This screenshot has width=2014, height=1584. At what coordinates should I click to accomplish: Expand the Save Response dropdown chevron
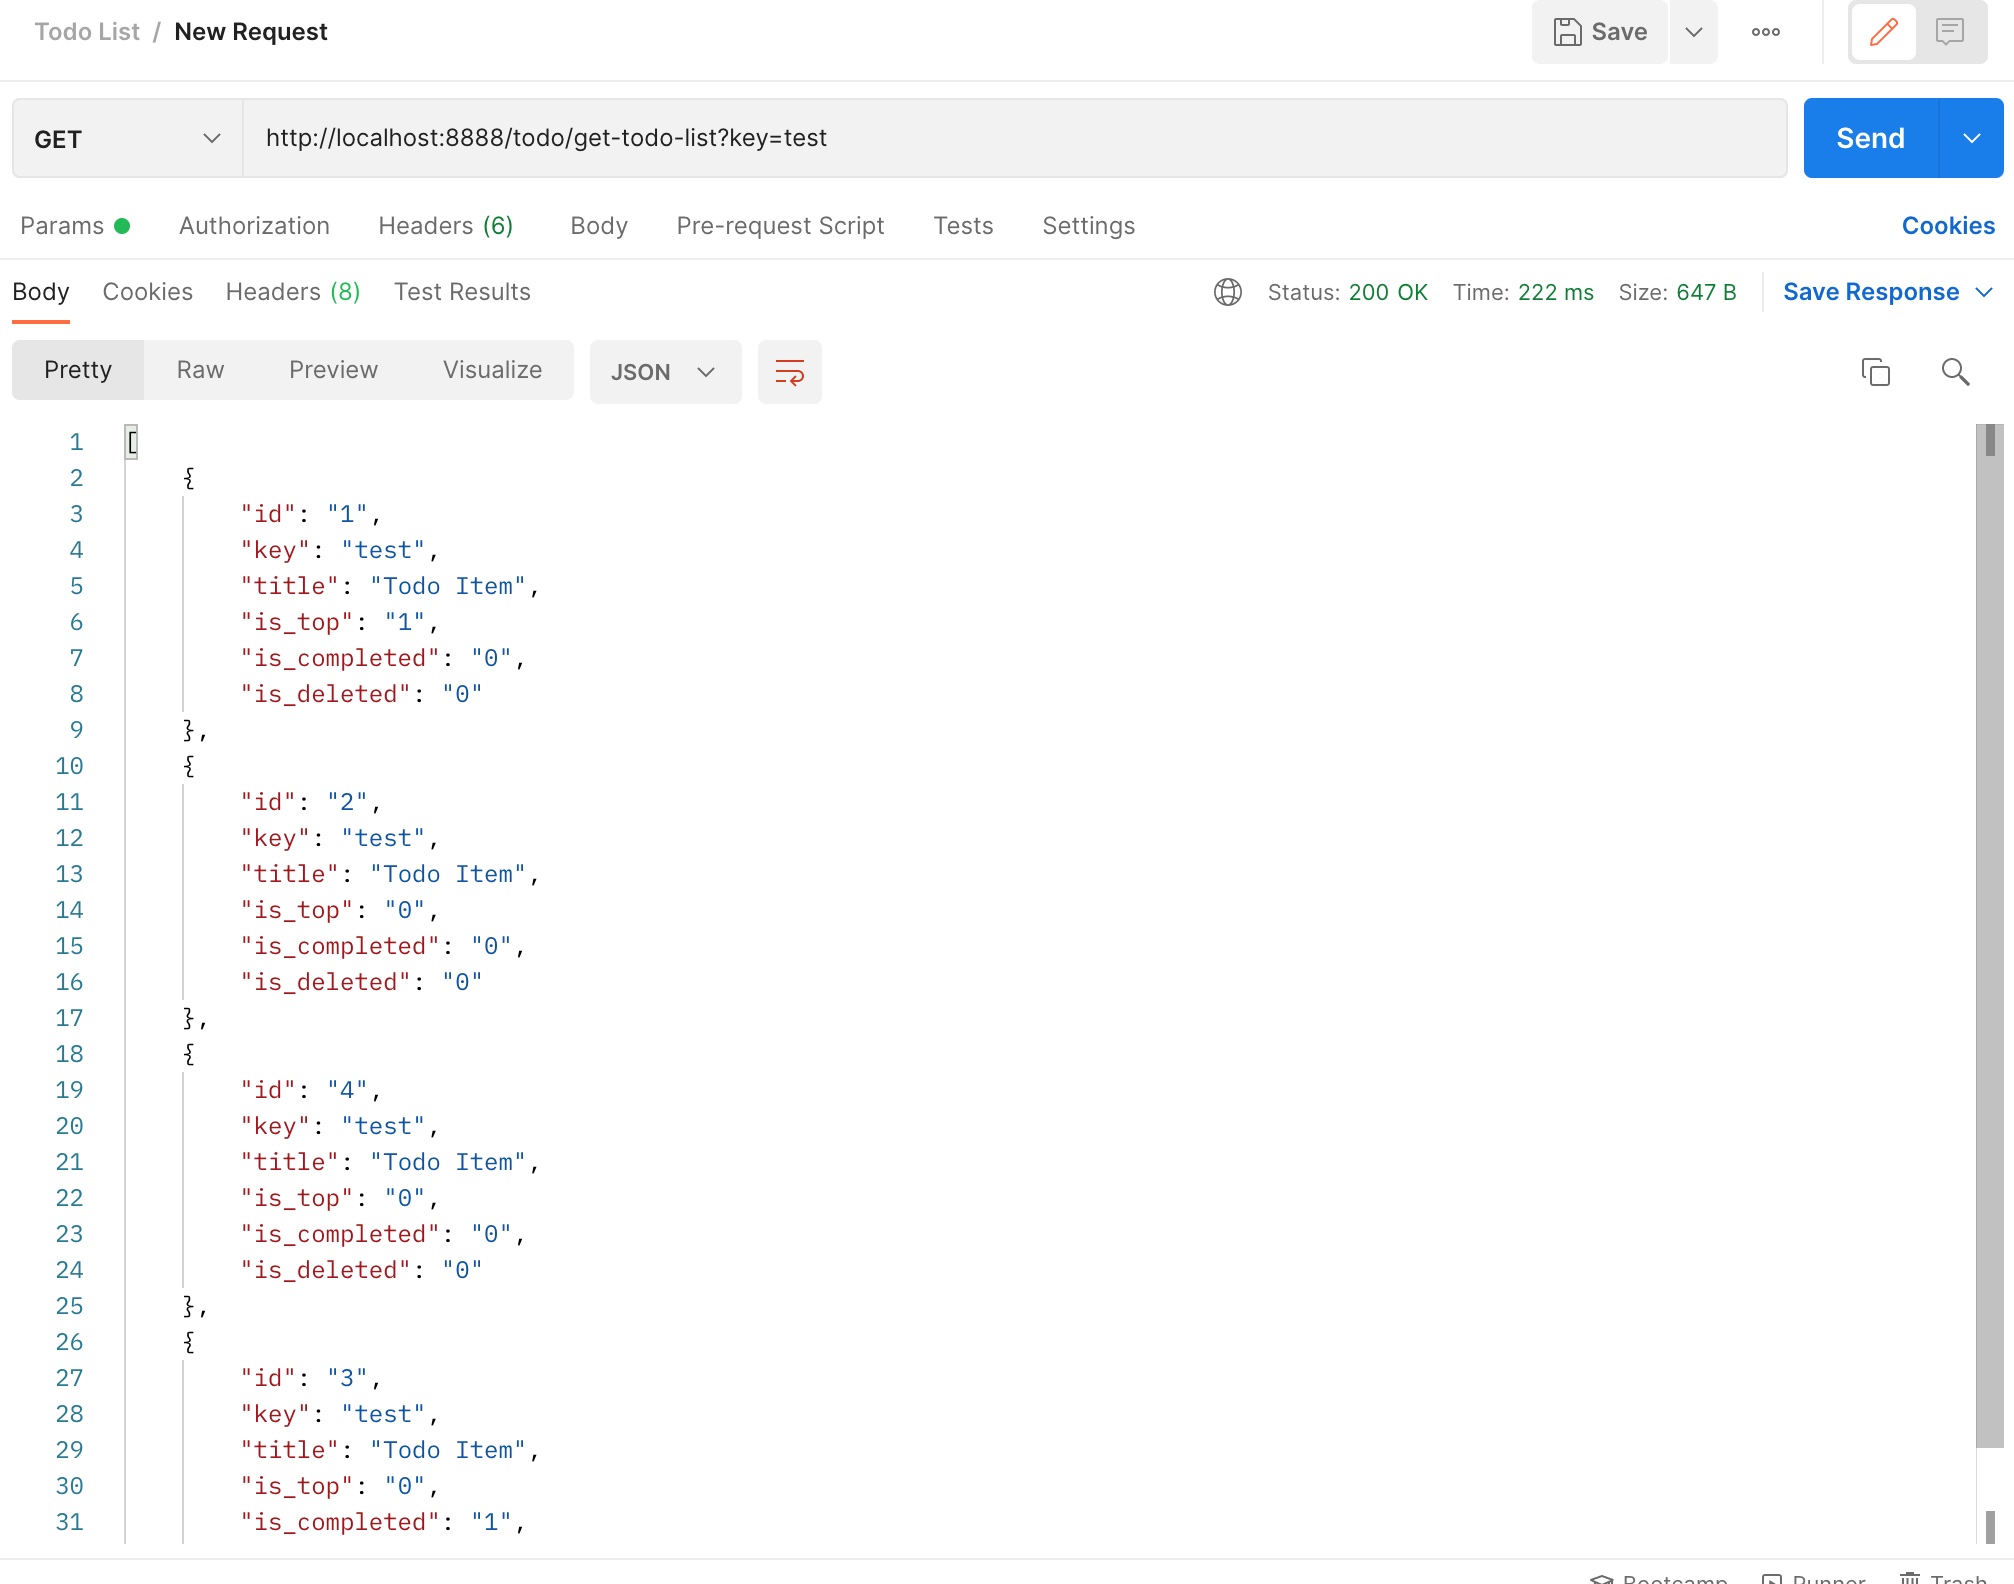[1984, 292]
